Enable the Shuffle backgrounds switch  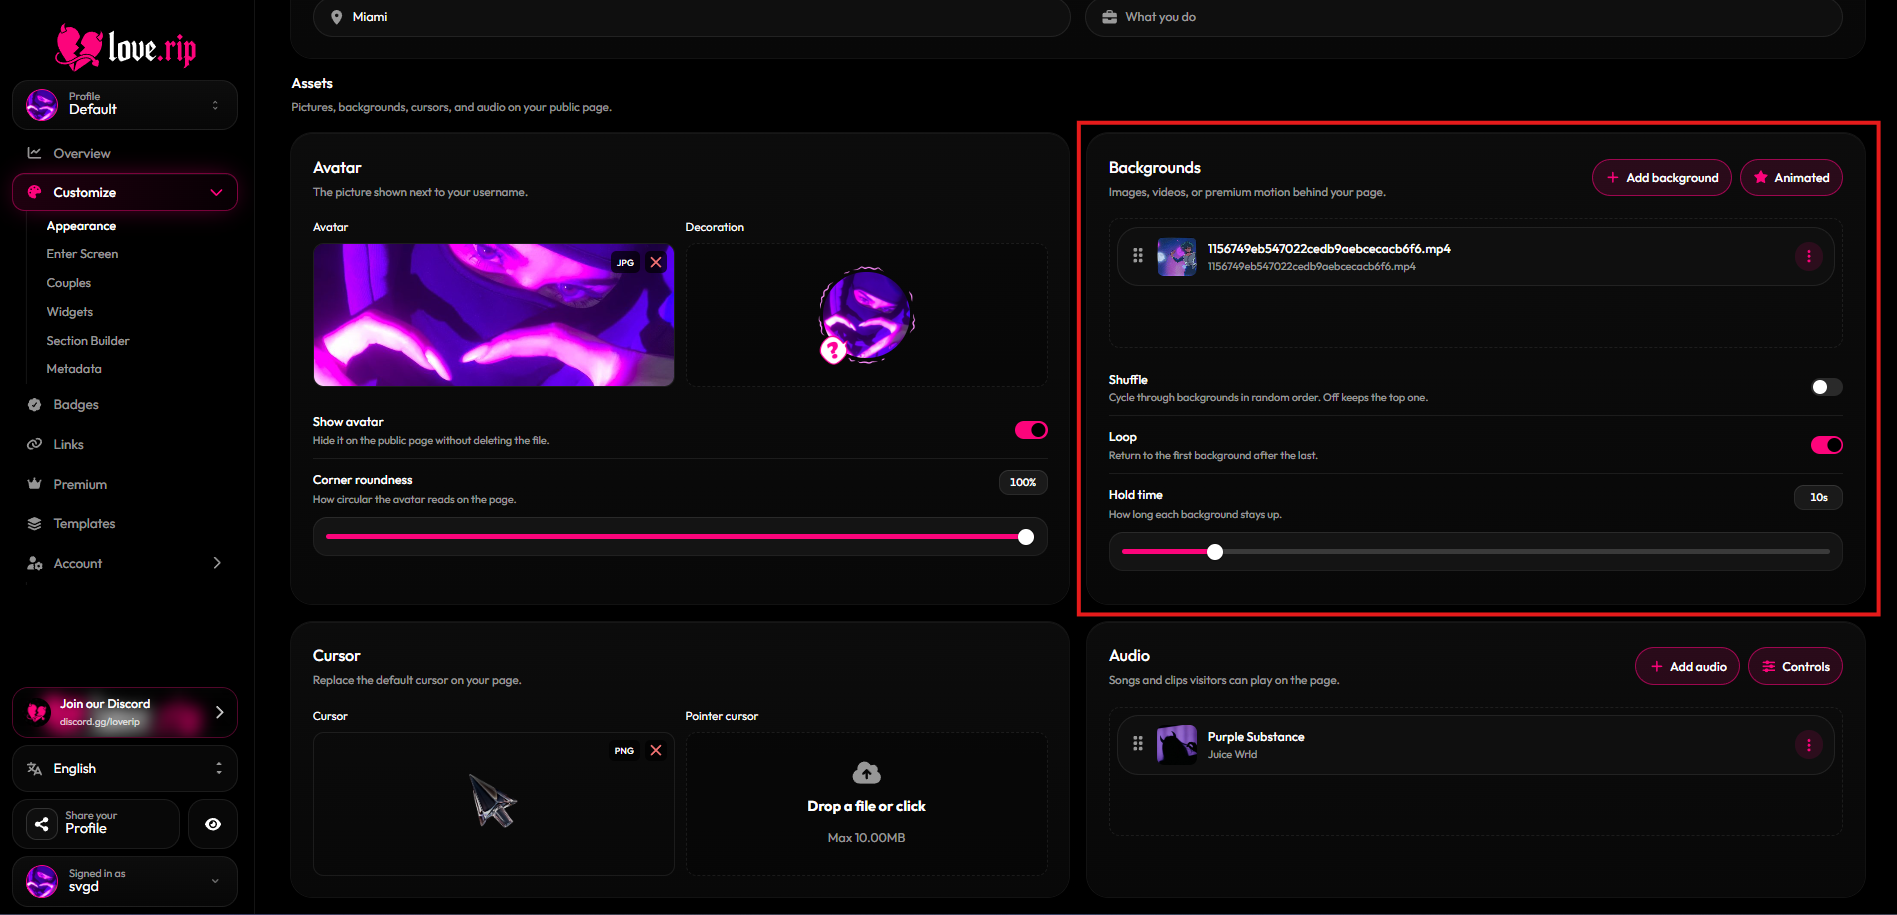(1826, 387)
